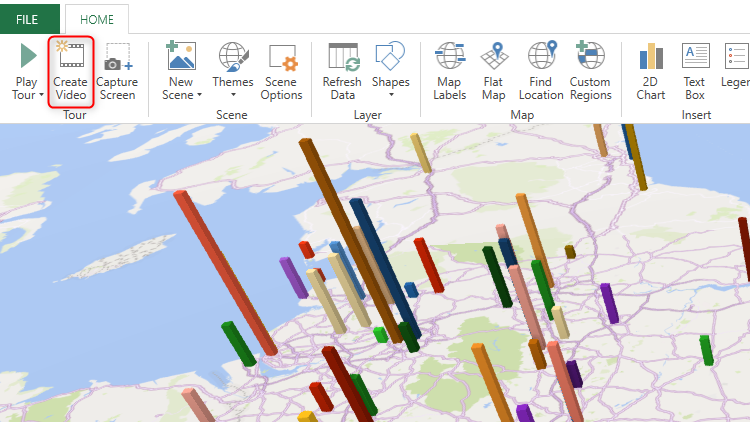Switch to the HOME tab
The image size is (750, 422).
click(96, 19)
